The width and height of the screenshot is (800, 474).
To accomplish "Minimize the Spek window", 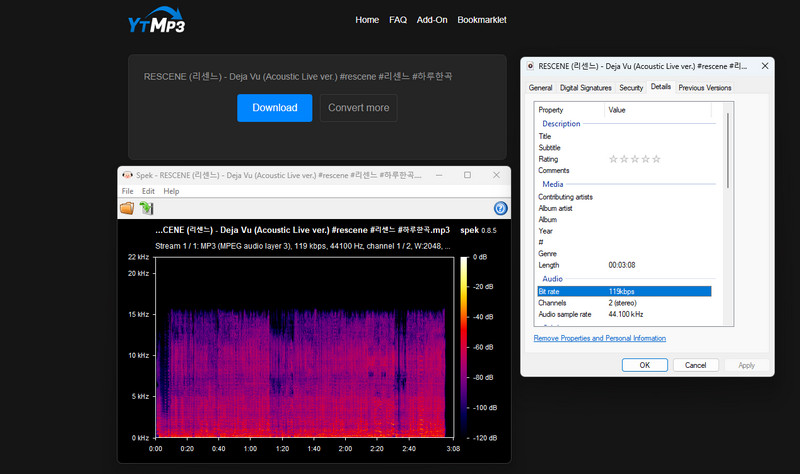I will coord(439,175).
